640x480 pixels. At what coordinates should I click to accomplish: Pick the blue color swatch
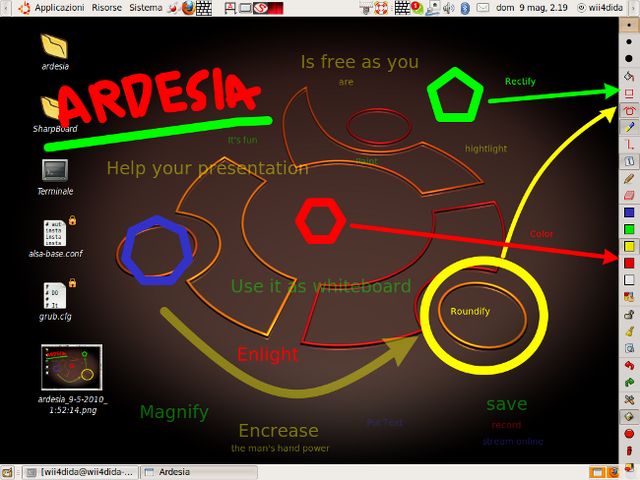click(629, 212)
